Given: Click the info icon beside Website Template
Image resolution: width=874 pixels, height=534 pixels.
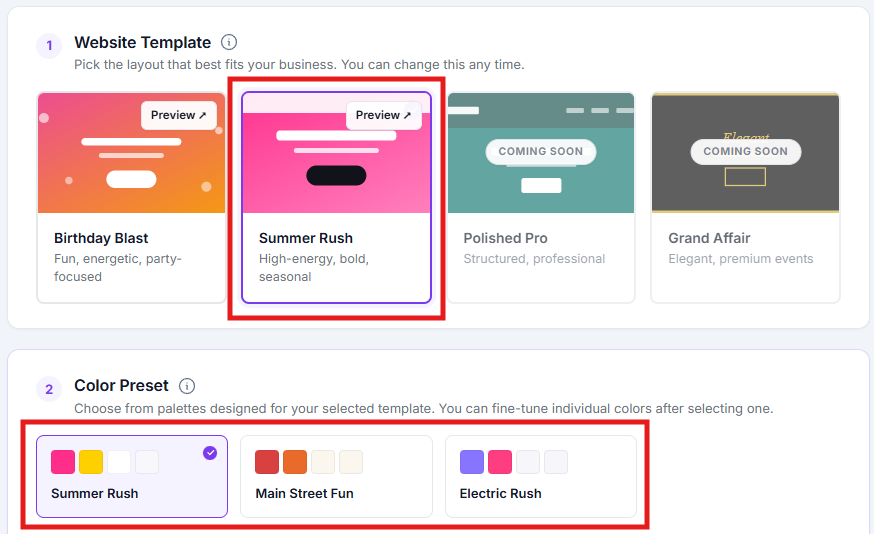Looking at the screenshot, I should click(x=229, y=42).
